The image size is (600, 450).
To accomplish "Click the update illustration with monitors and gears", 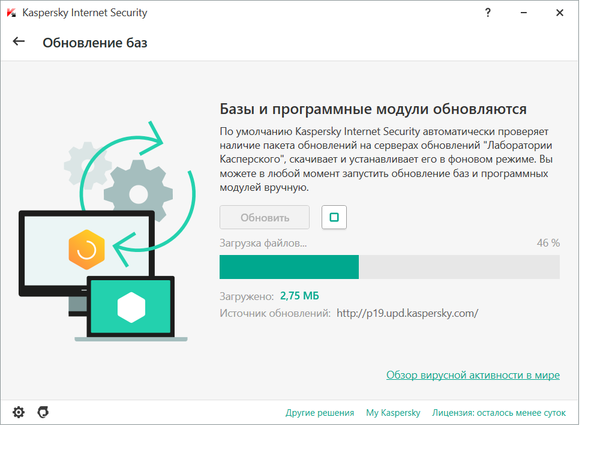I will tap(107, 232).
